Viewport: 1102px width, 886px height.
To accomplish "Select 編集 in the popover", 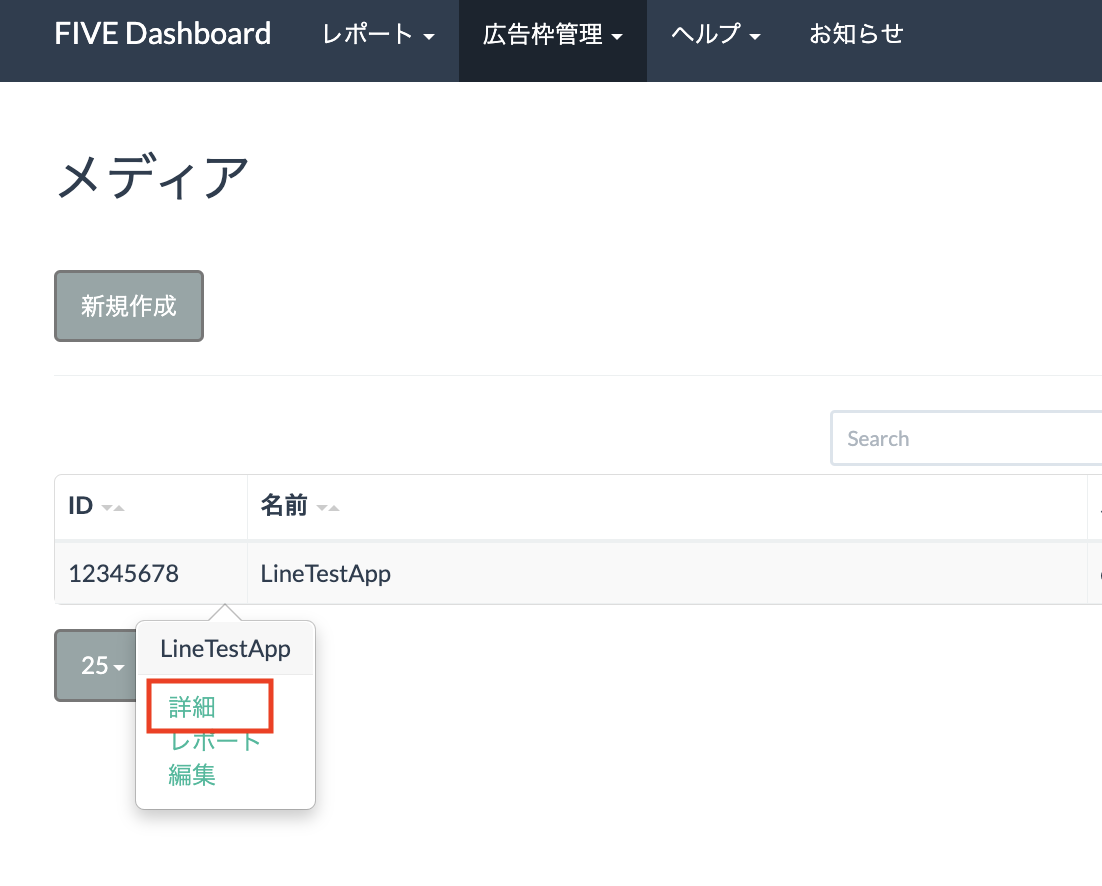I will [x=192, y=774].
